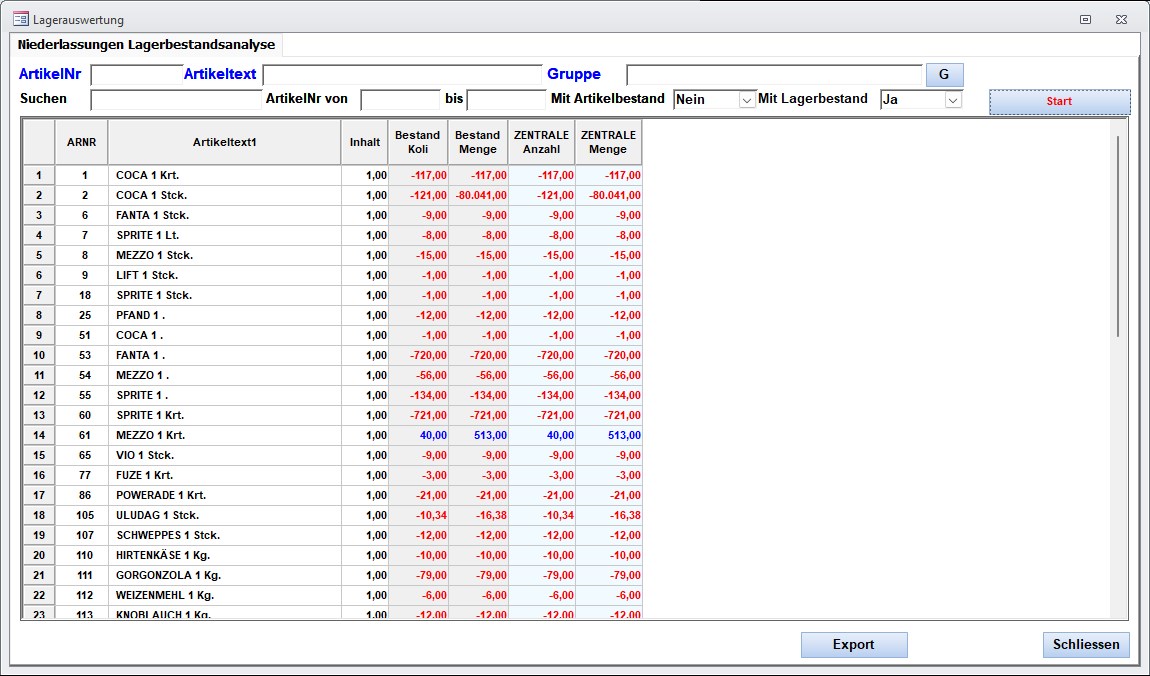This screenshot has height=676, width=1150.
Task: Focus the ArtikelNr input field
Action: (x=137, y=75)
